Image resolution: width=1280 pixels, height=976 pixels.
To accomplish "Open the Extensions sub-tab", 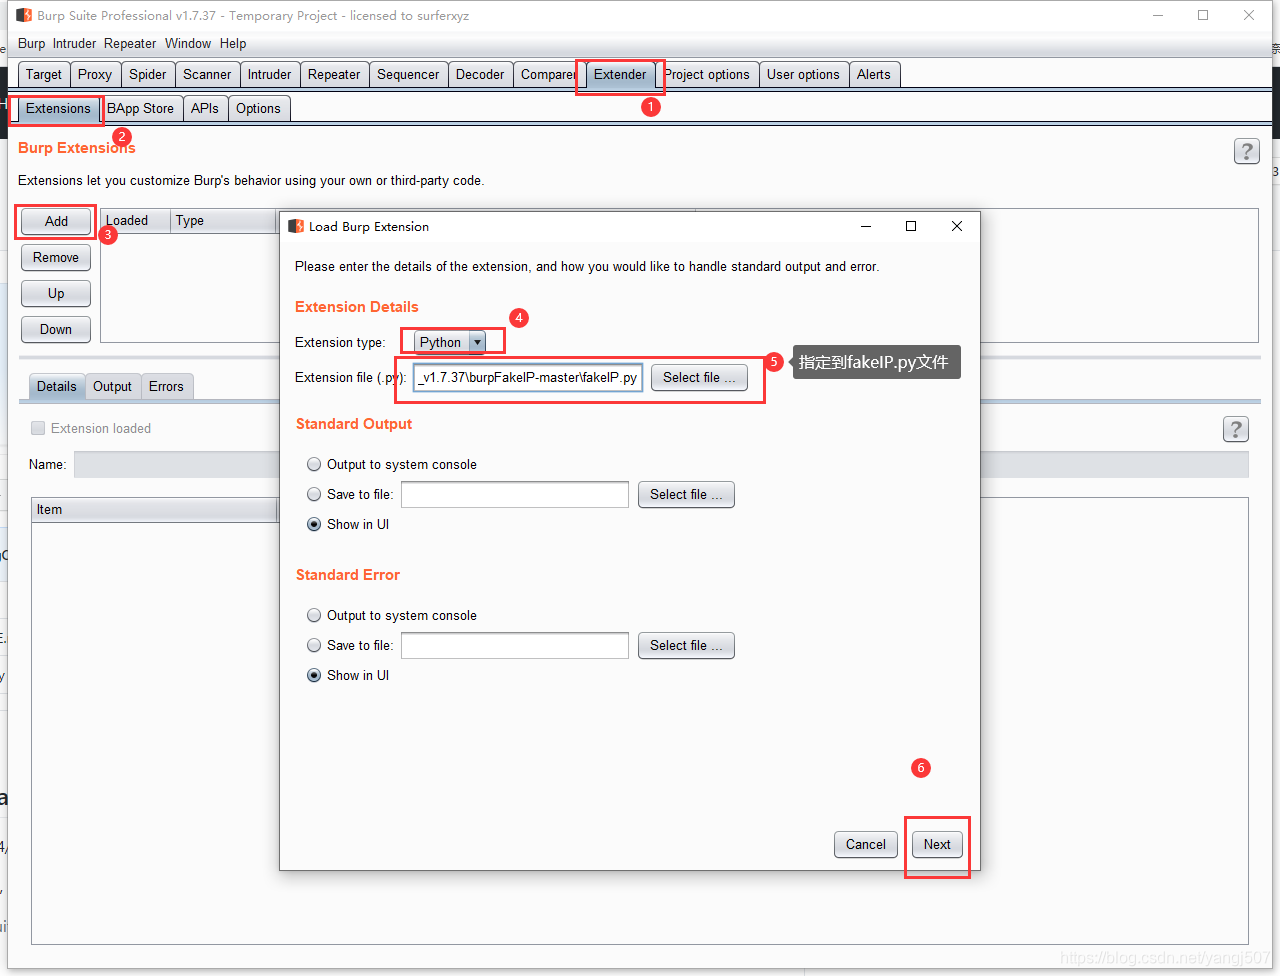I will (x=58, y=108).
